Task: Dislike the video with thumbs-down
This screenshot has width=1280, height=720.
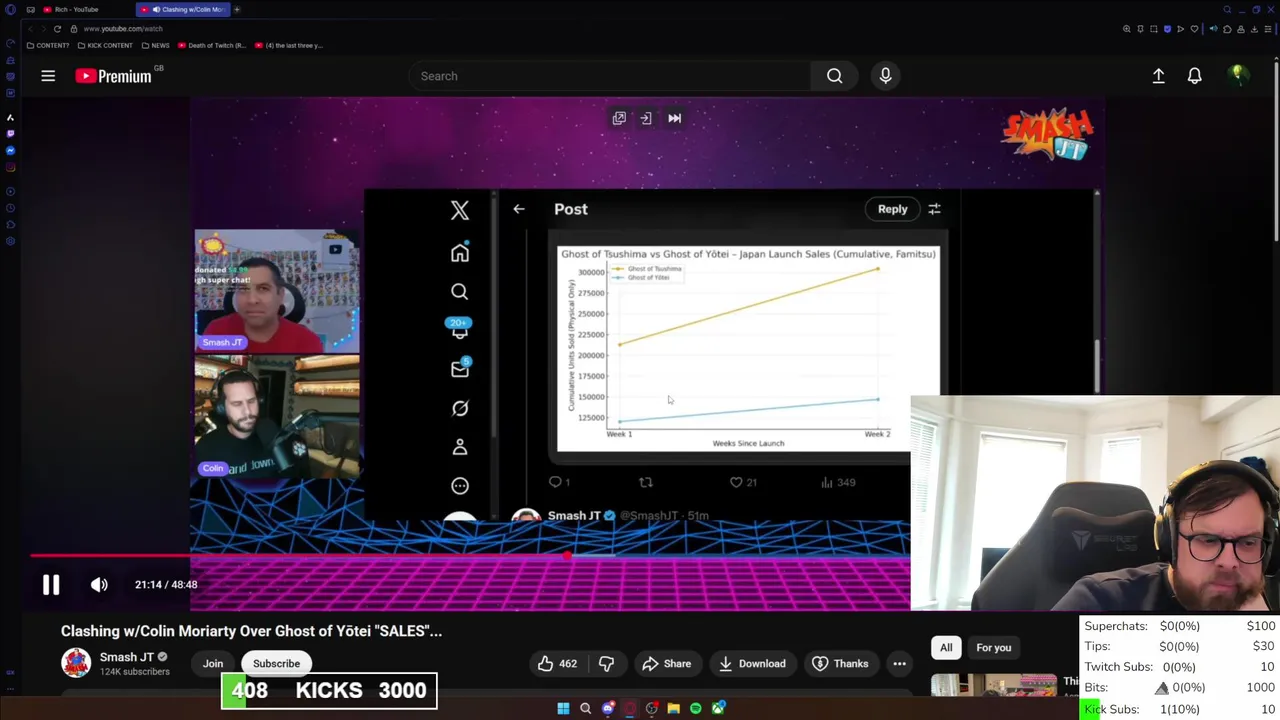Action: [x=606, y=664]
